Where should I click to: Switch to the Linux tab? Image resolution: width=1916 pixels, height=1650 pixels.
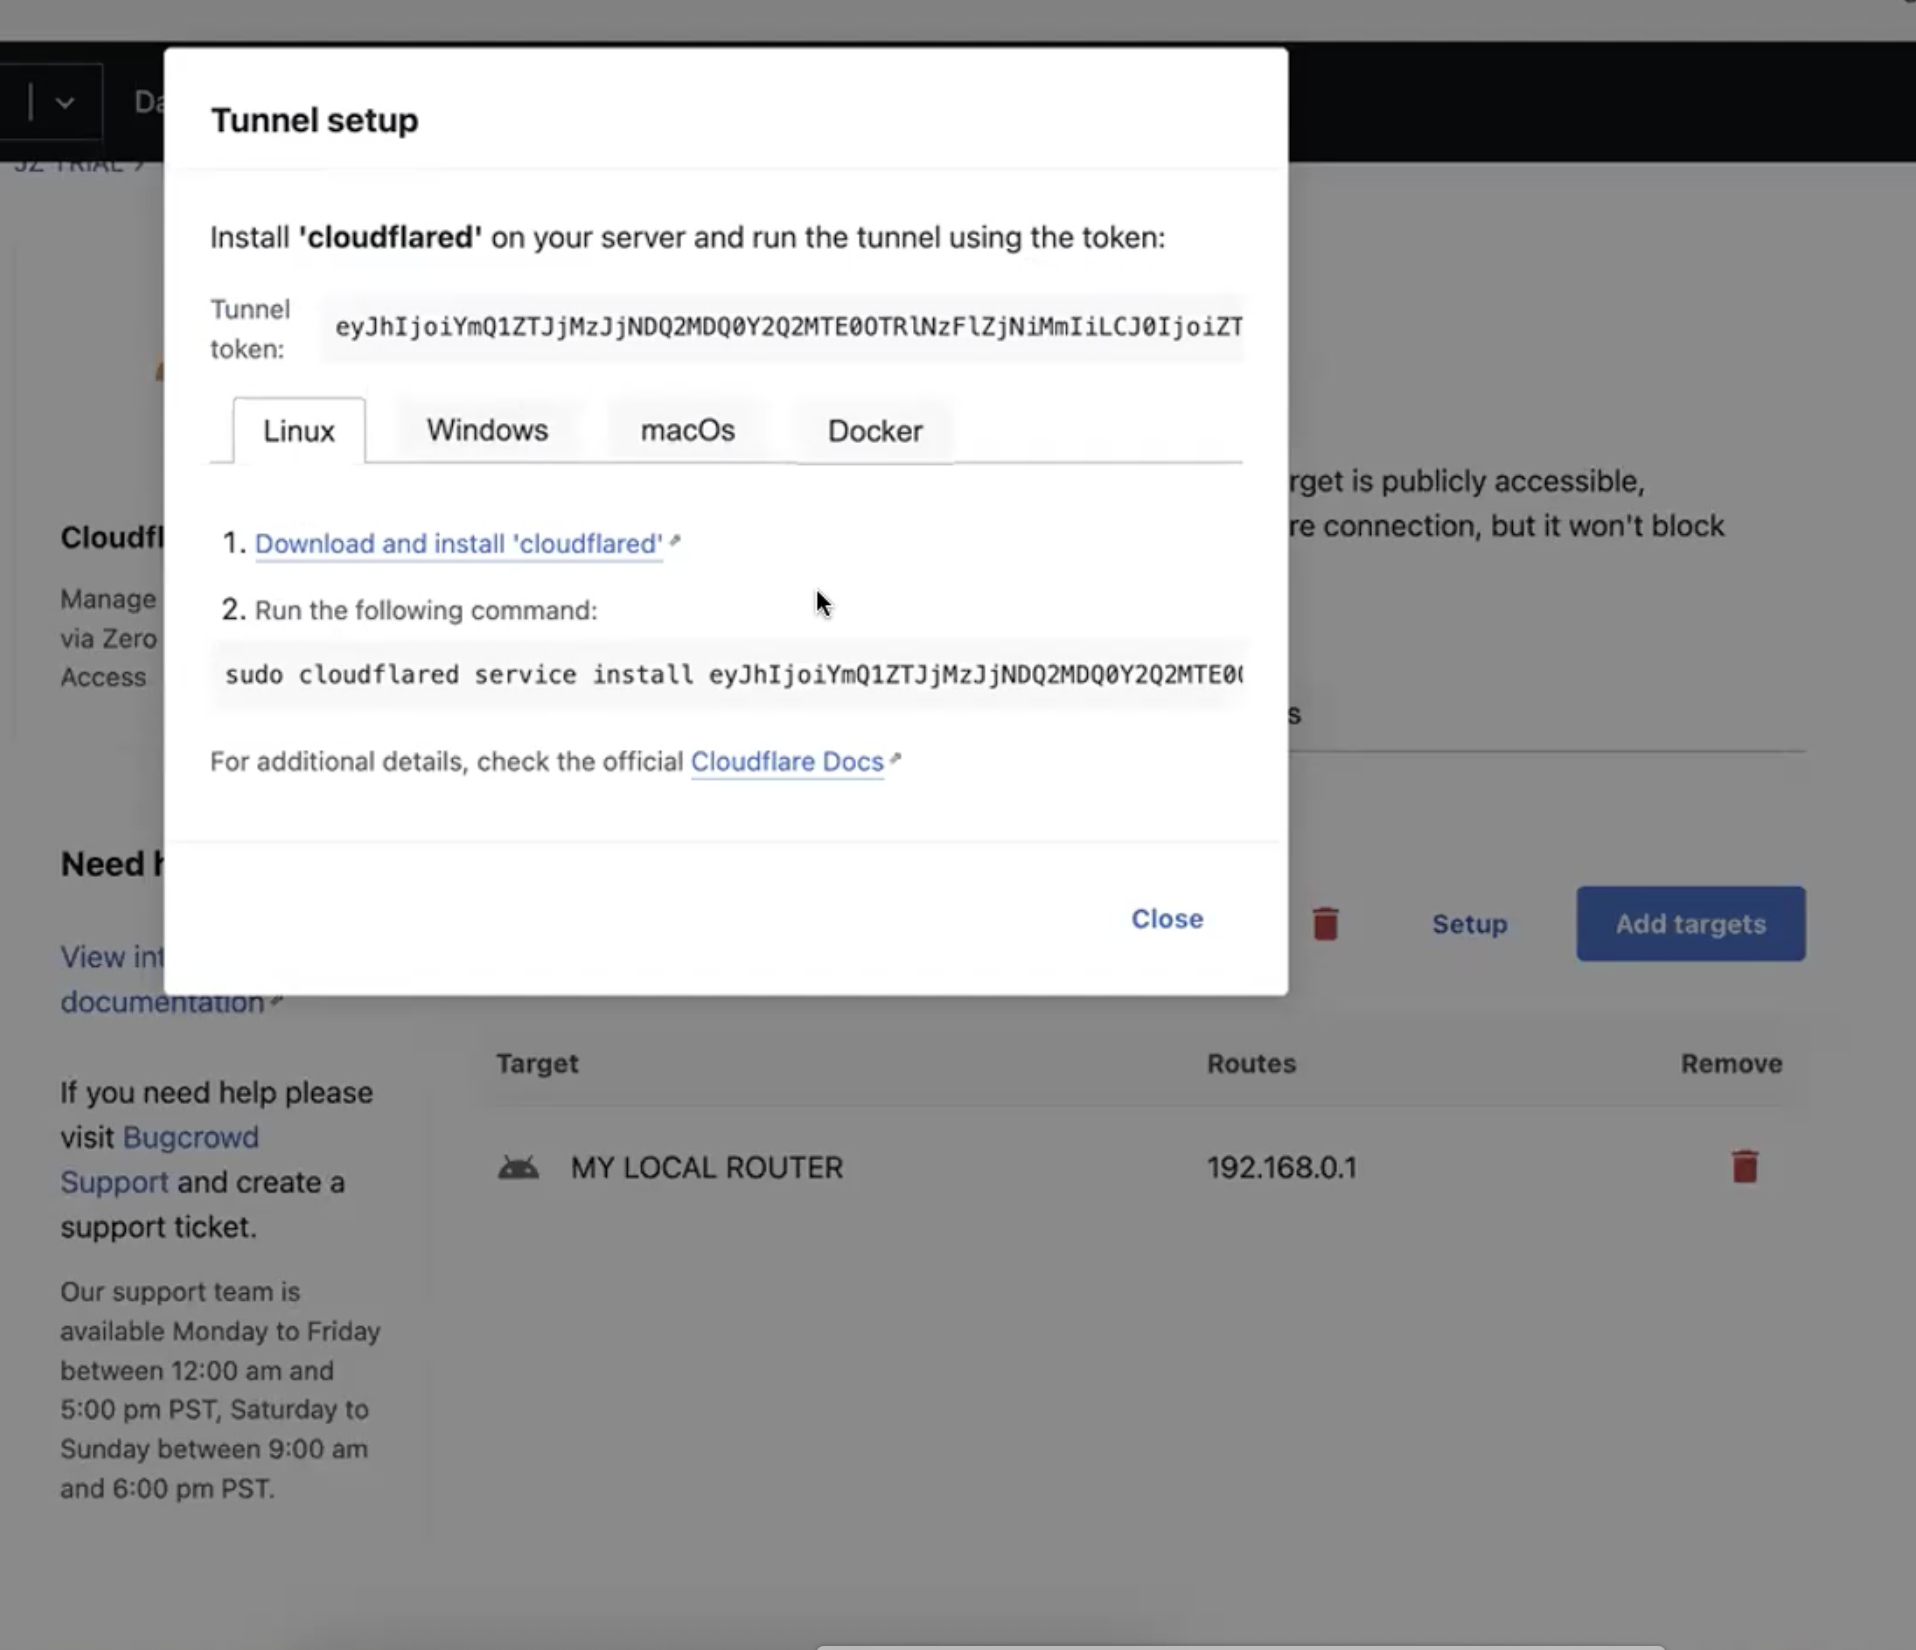[x=298, y=431]
